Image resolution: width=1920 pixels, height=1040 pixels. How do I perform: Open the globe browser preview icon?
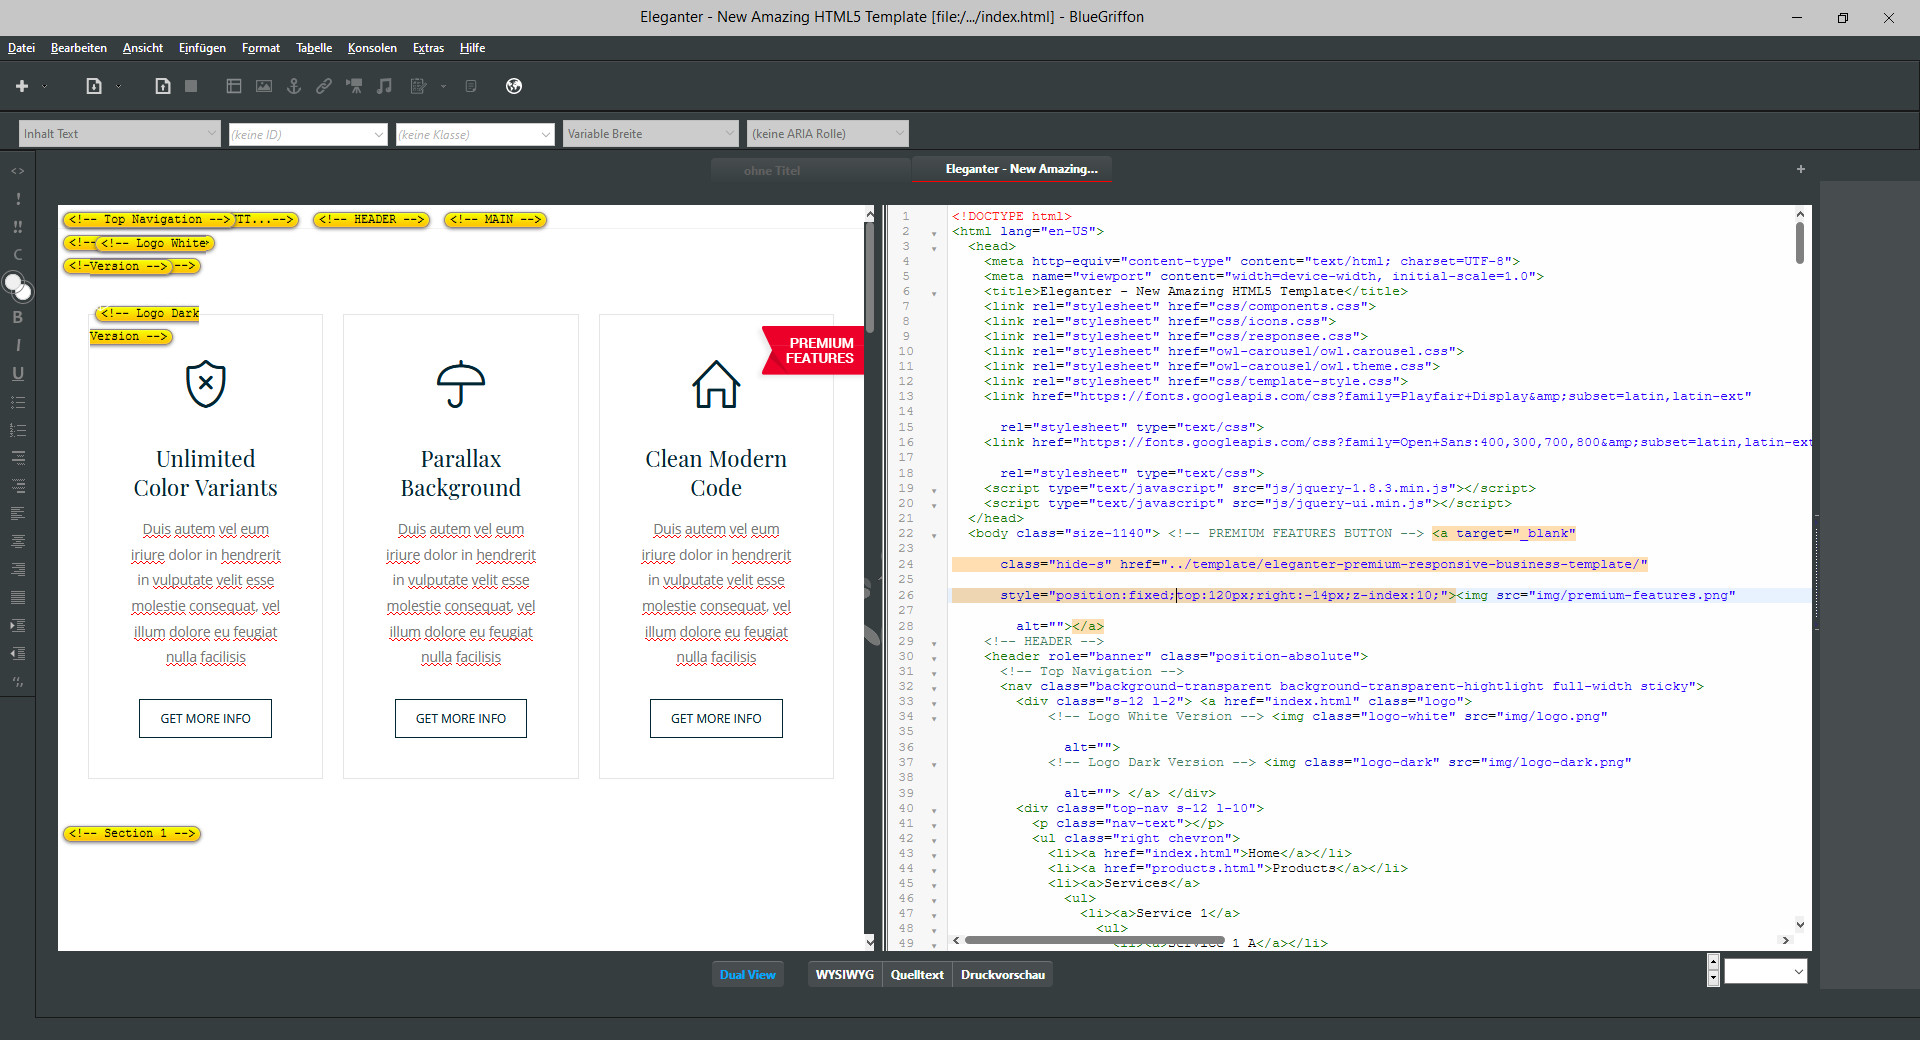[x=514, y=86]
